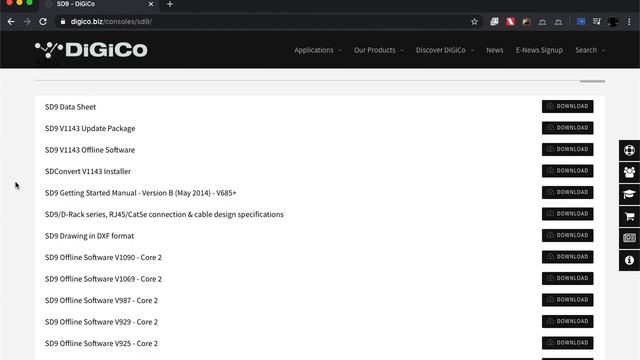Viewport: 640px width, 360px height.
Task: Expand the Our Products menu
Action: [379, 50]
